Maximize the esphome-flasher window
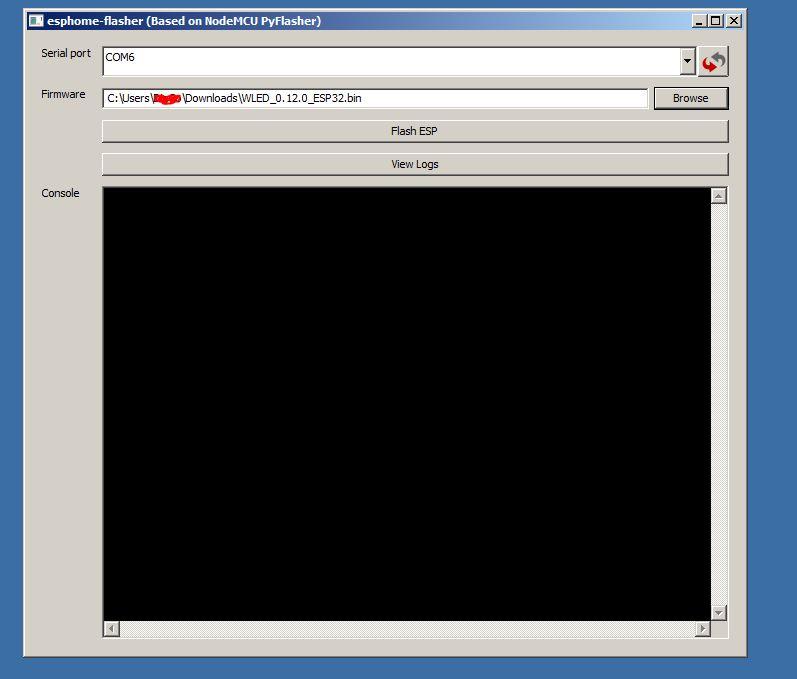The image size is (797, 679). click(716, 21)
